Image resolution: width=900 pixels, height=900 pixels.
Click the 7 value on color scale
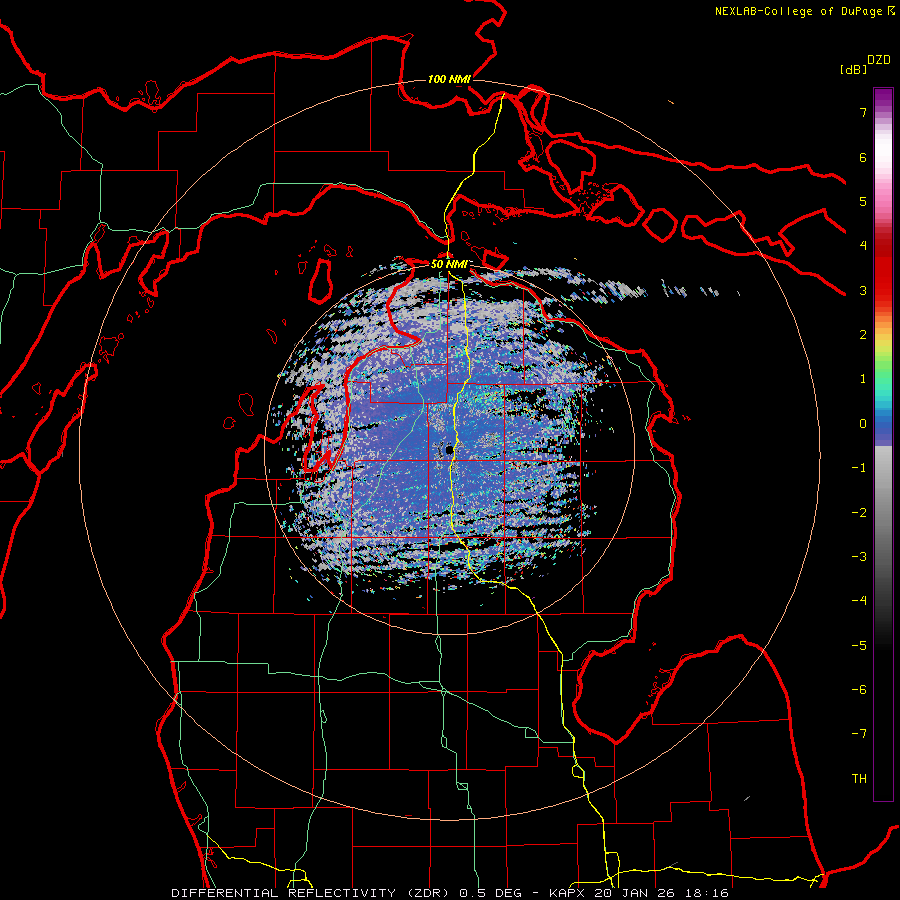coord(863,112)
